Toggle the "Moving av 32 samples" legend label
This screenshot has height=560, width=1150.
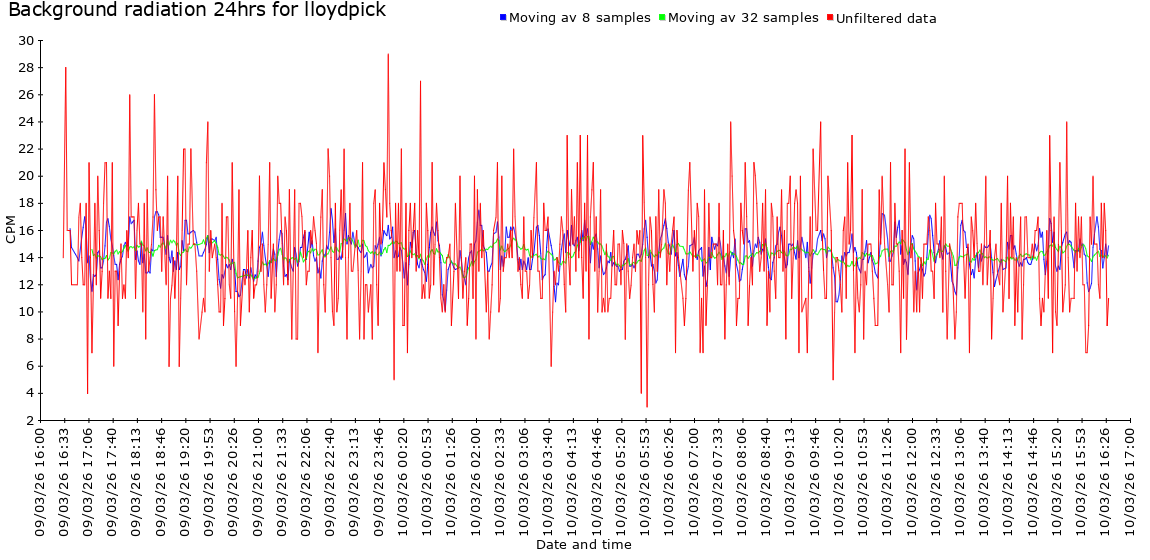pyautogui.click(x=743, y=18)
